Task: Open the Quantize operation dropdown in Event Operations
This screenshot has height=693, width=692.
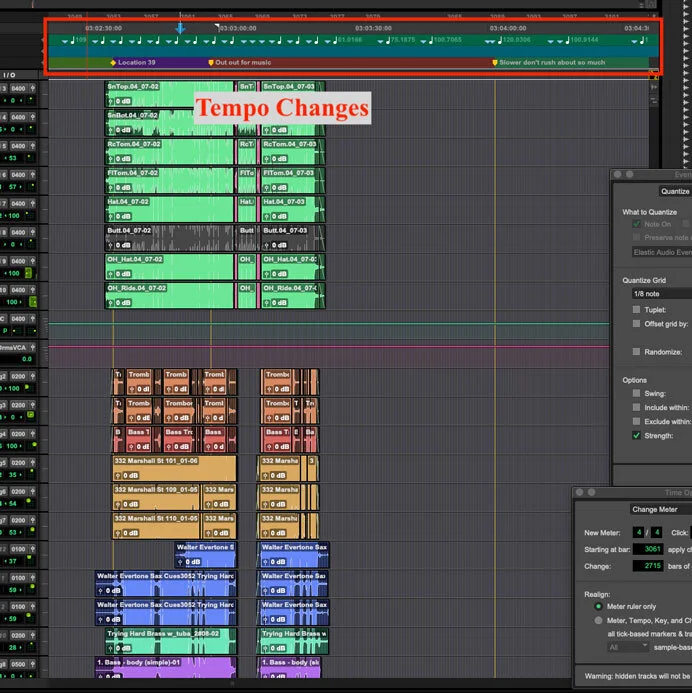Action: [x=675, y=191]
